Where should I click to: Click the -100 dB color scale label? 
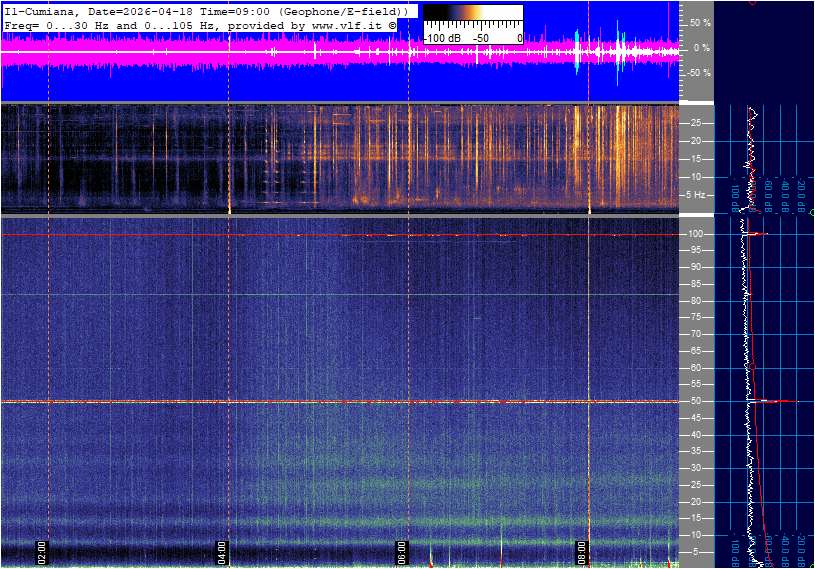(441, 37)
